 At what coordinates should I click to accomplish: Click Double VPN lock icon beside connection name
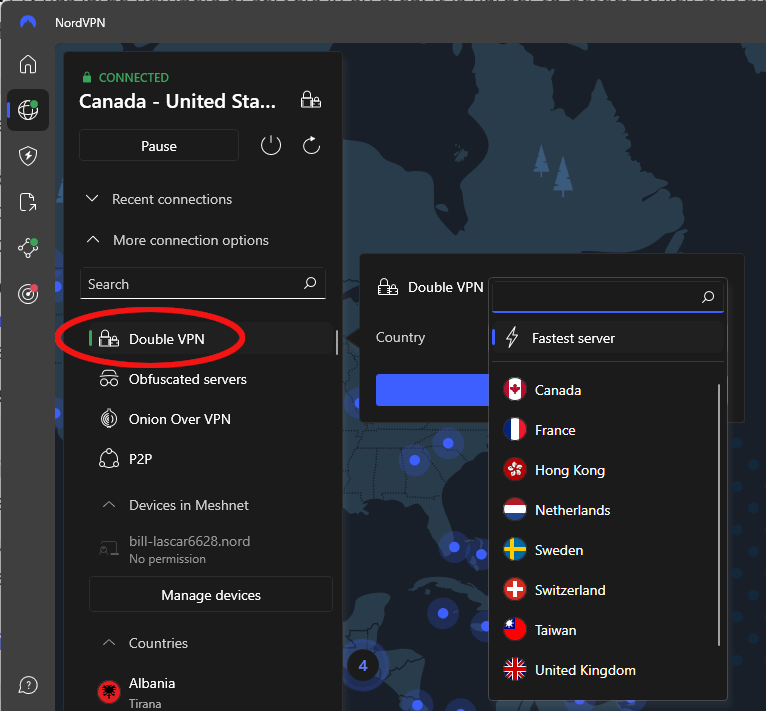(x=311, y=100)
